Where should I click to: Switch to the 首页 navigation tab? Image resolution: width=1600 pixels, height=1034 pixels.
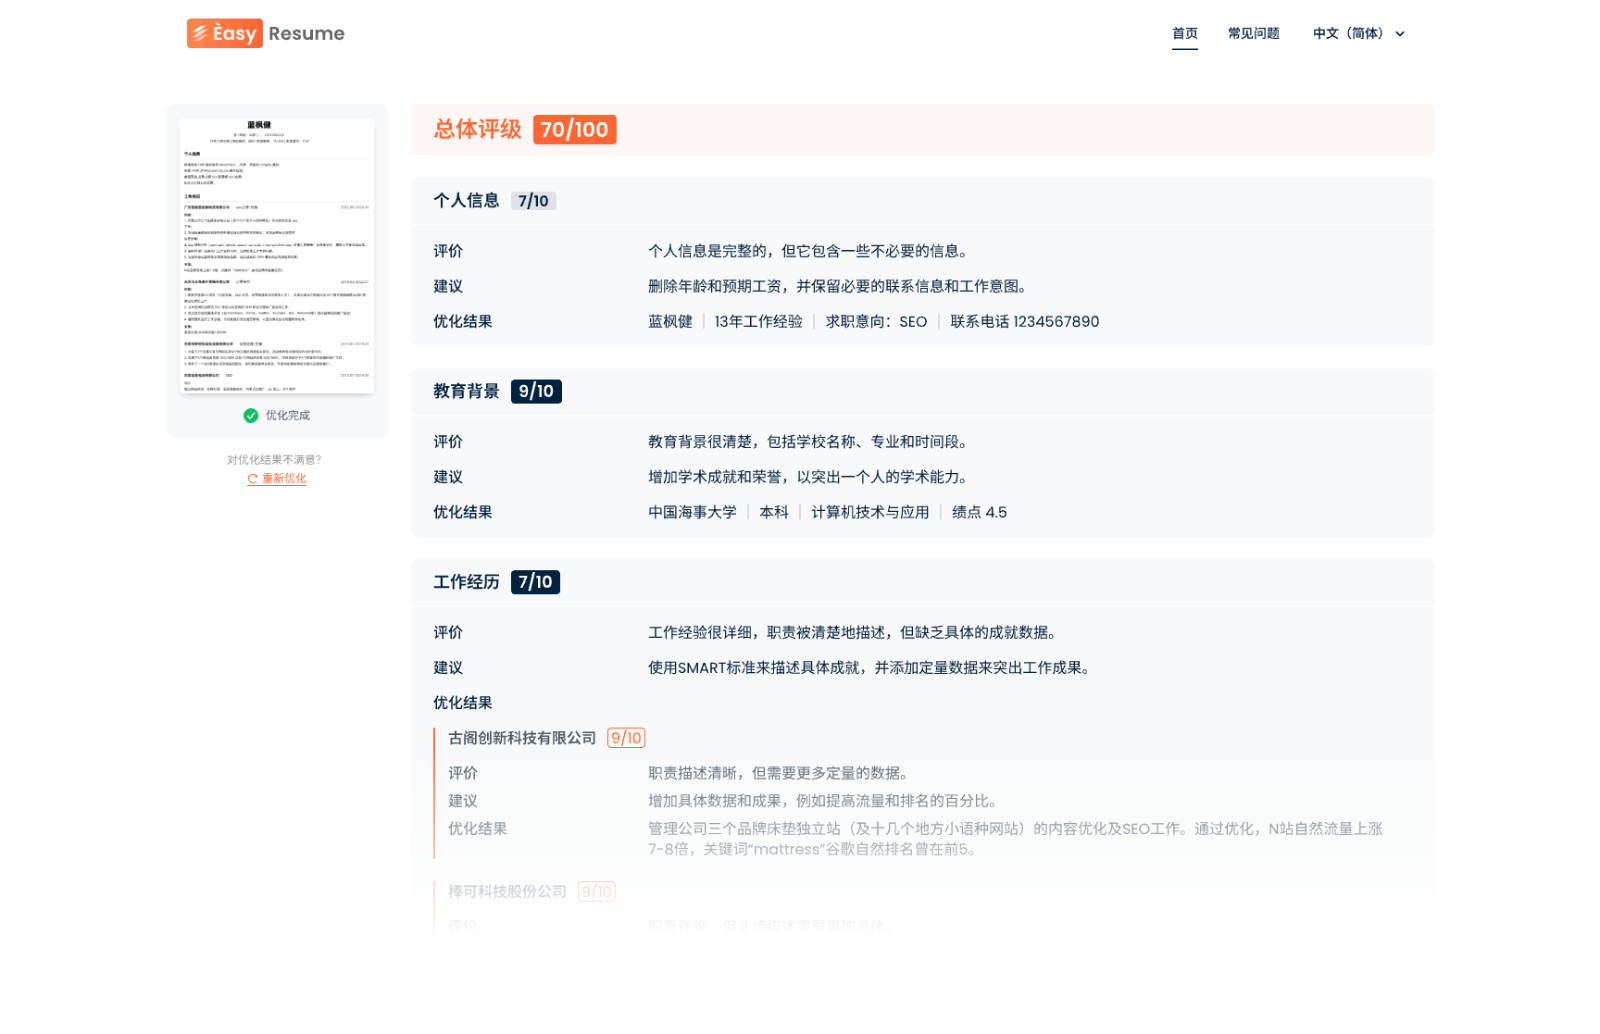tap(1184, 33)
